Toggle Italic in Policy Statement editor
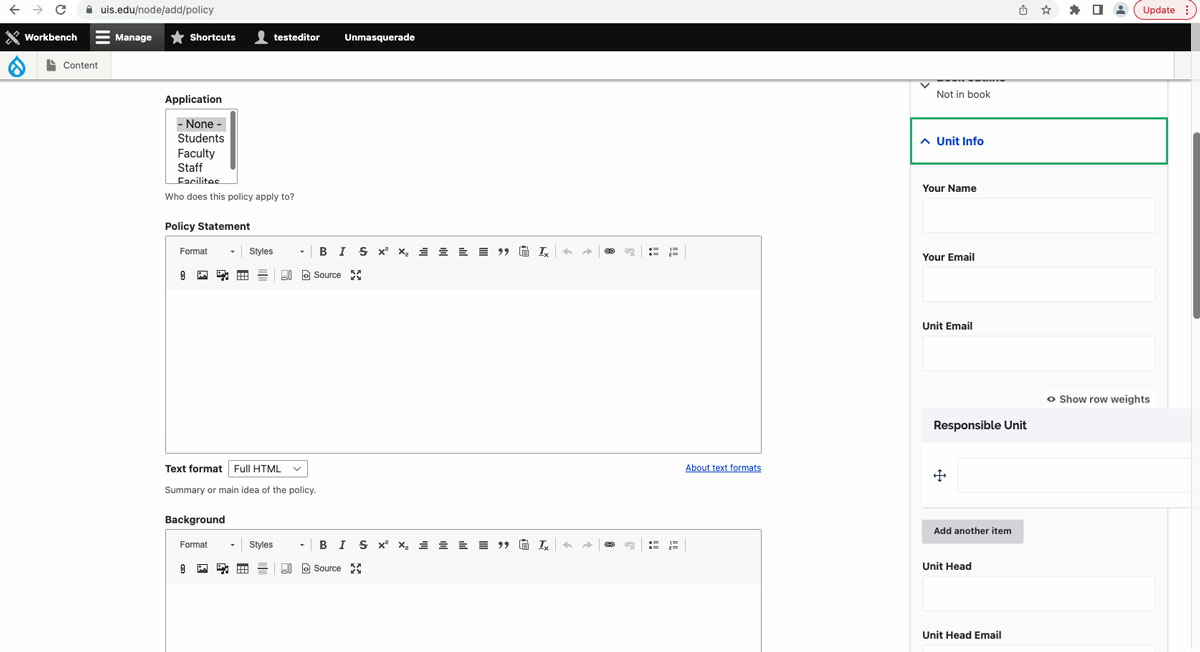This screenshot has height=652, width=1200. click(342, 252)
